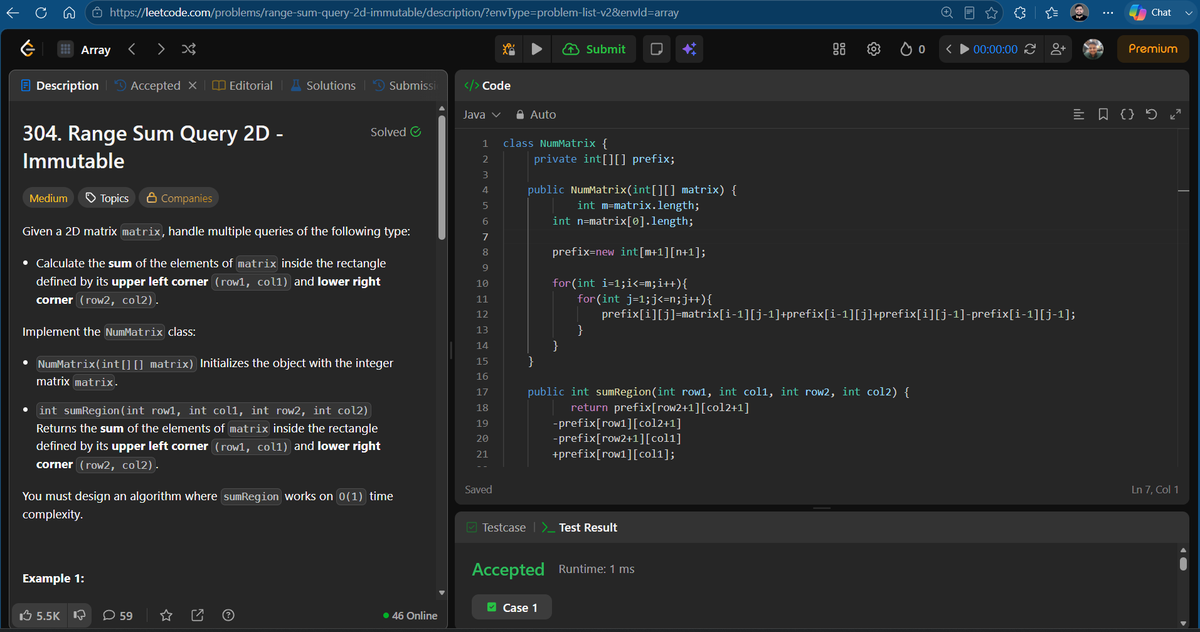The image size is (1200, 632).
Task: Expand the code editor to fullscreen
Action: click(1175, 114)
